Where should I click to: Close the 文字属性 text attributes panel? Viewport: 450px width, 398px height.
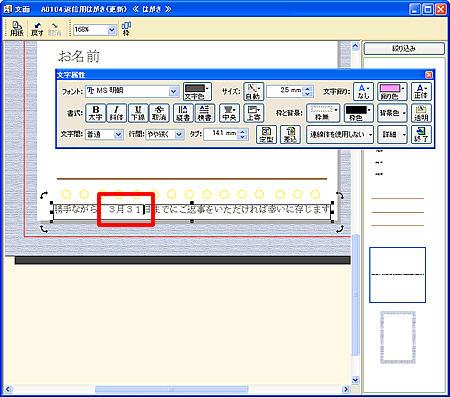pos(429,75)
